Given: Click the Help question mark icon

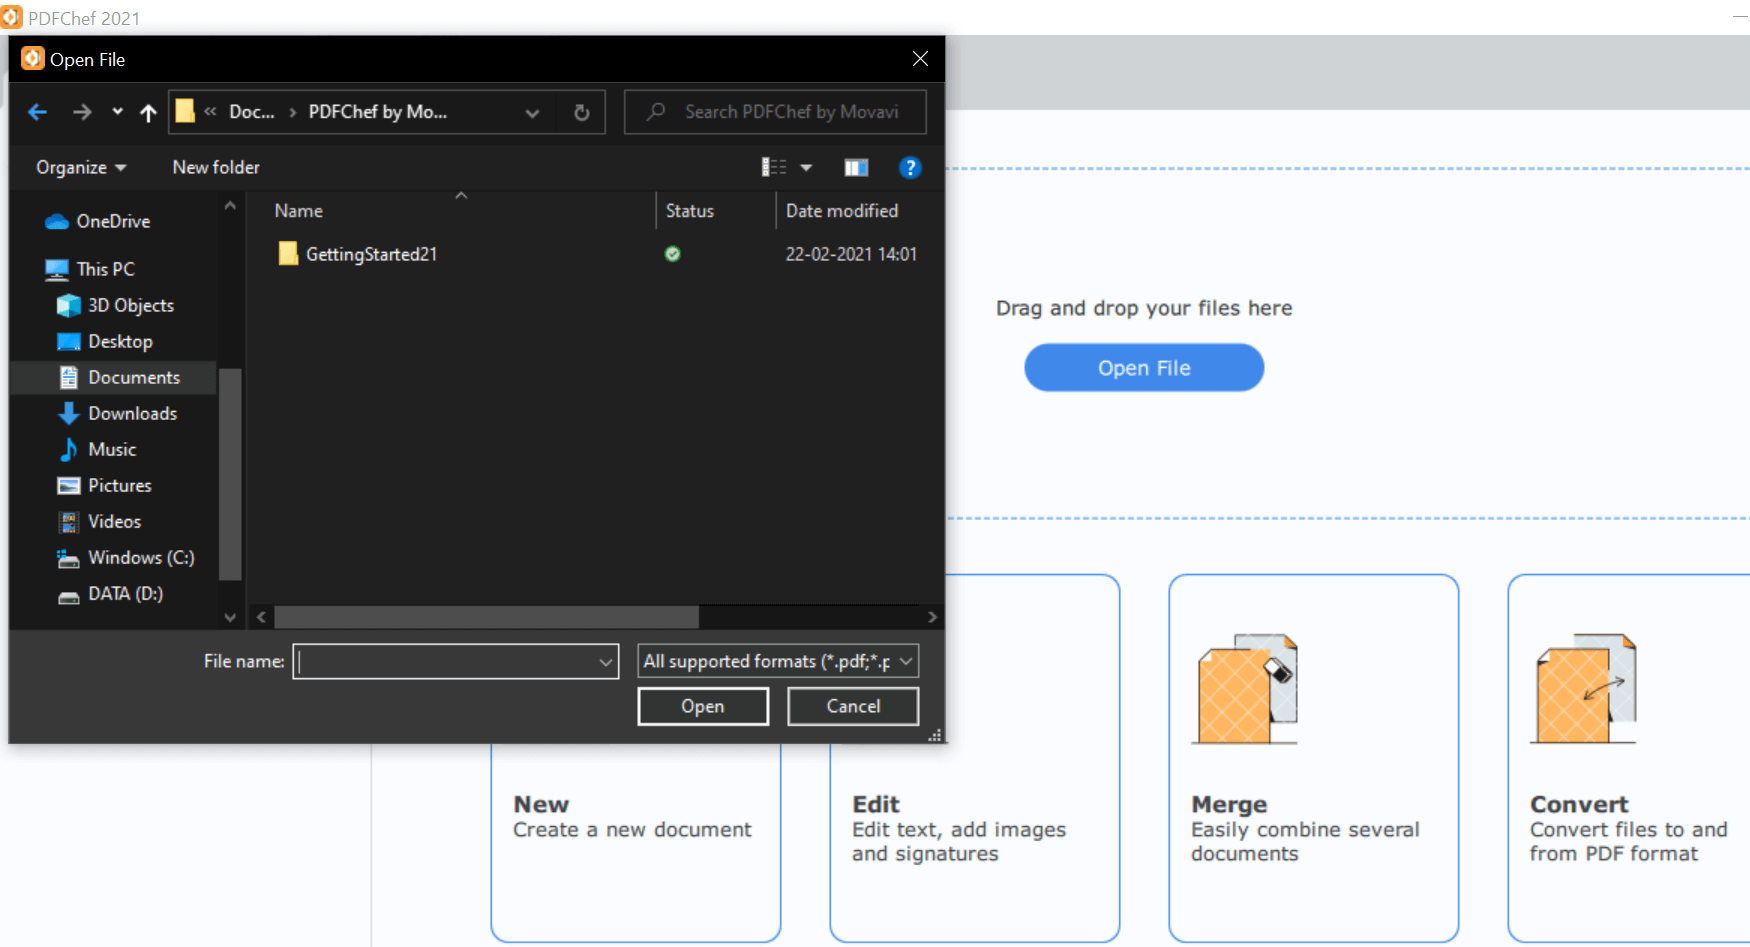Looking at the screenshot, I should (x=910, y=167).
